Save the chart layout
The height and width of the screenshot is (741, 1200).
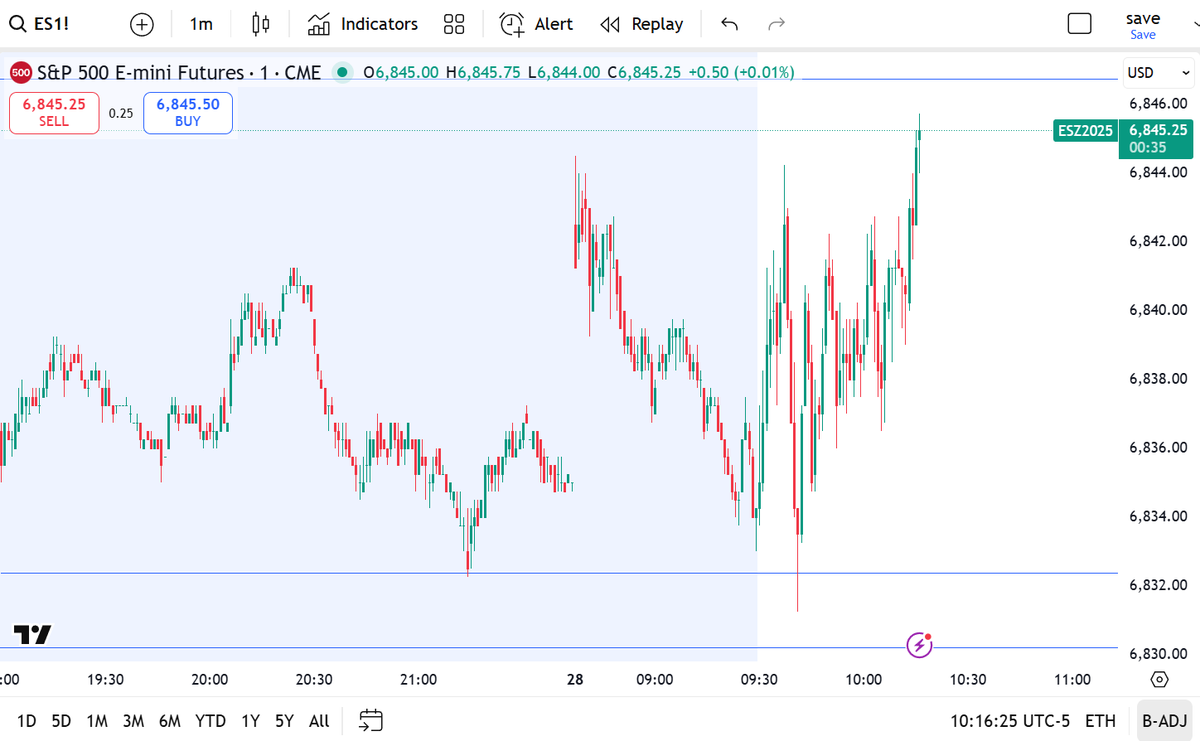pos(1143,25)
